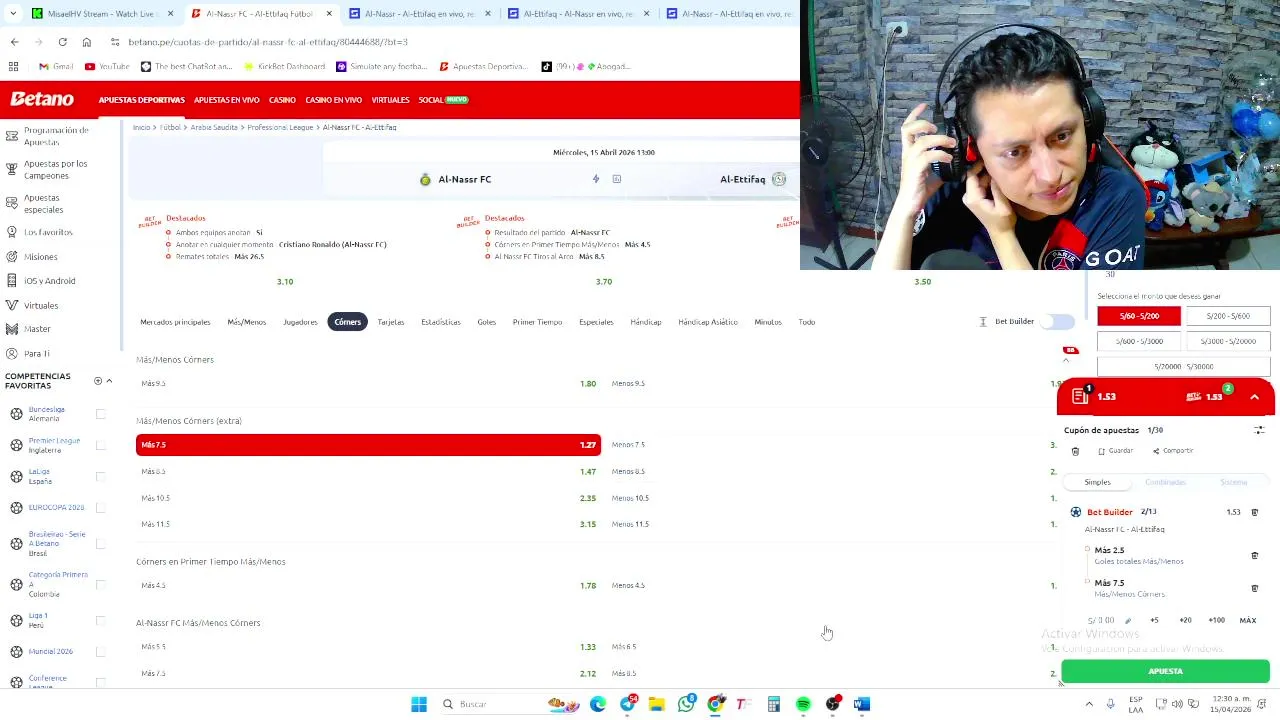Delete Más 2.5 Goles totales selection
This screenshot has height=720, width=1280.
tap(1255, 555)
